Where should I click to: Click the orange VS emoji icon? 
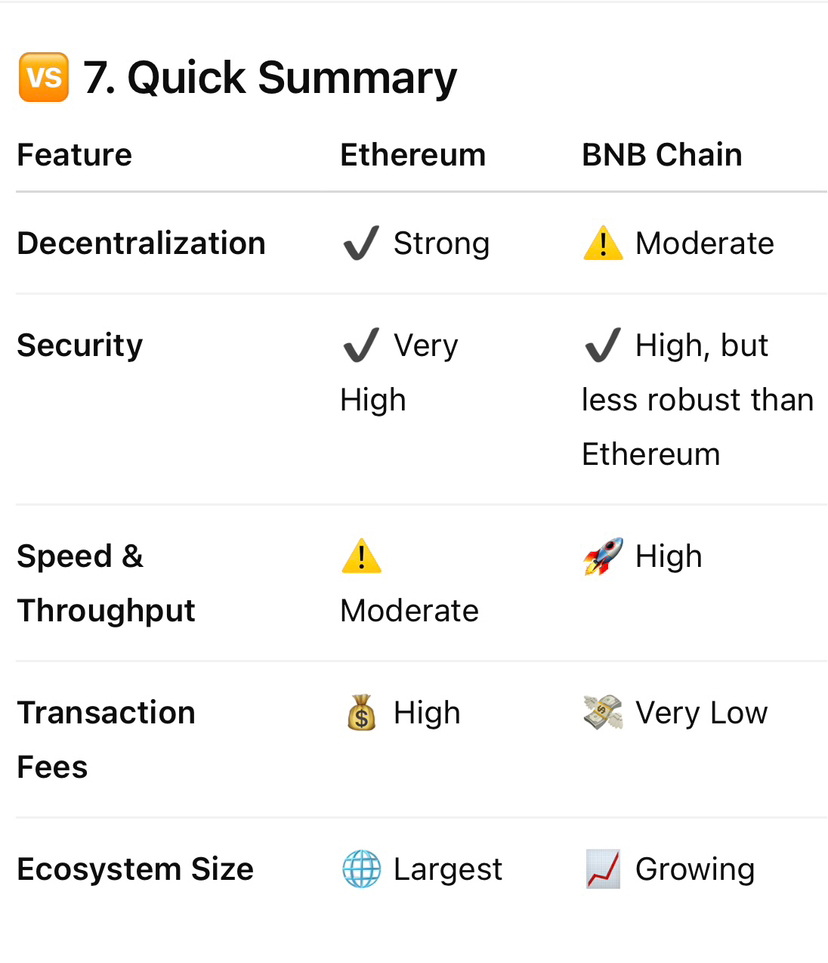pyautogui.click(x=44, y=77)
